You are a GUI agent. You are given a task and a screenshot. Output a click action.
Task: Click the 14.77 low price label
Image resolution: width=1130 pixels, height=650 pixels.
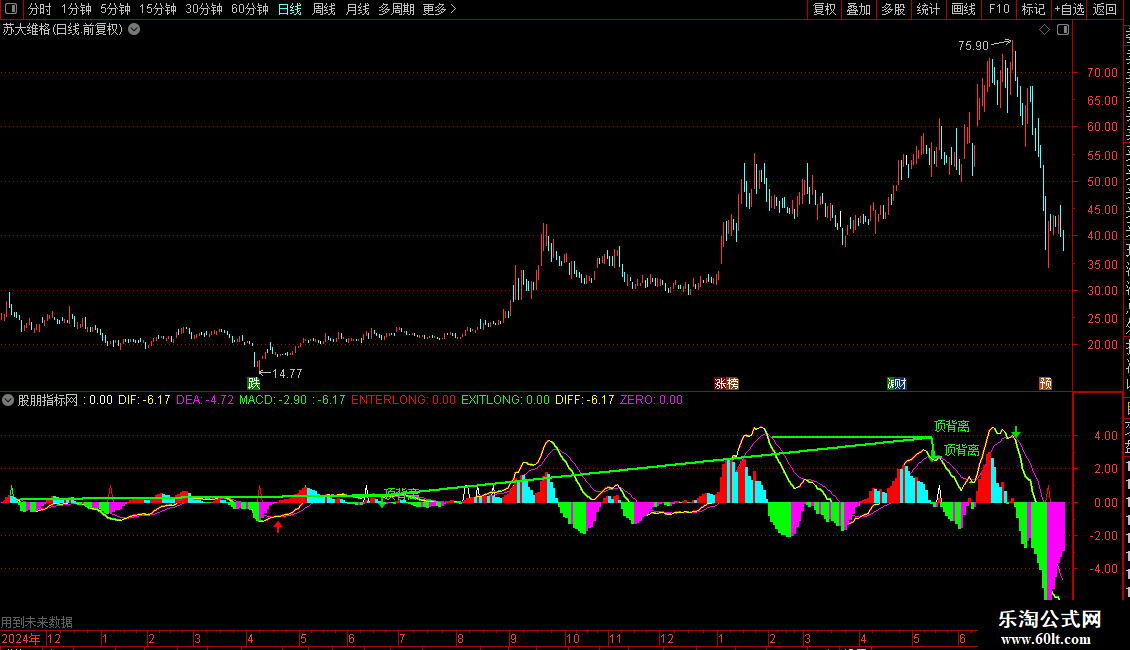tap(287, 373)
